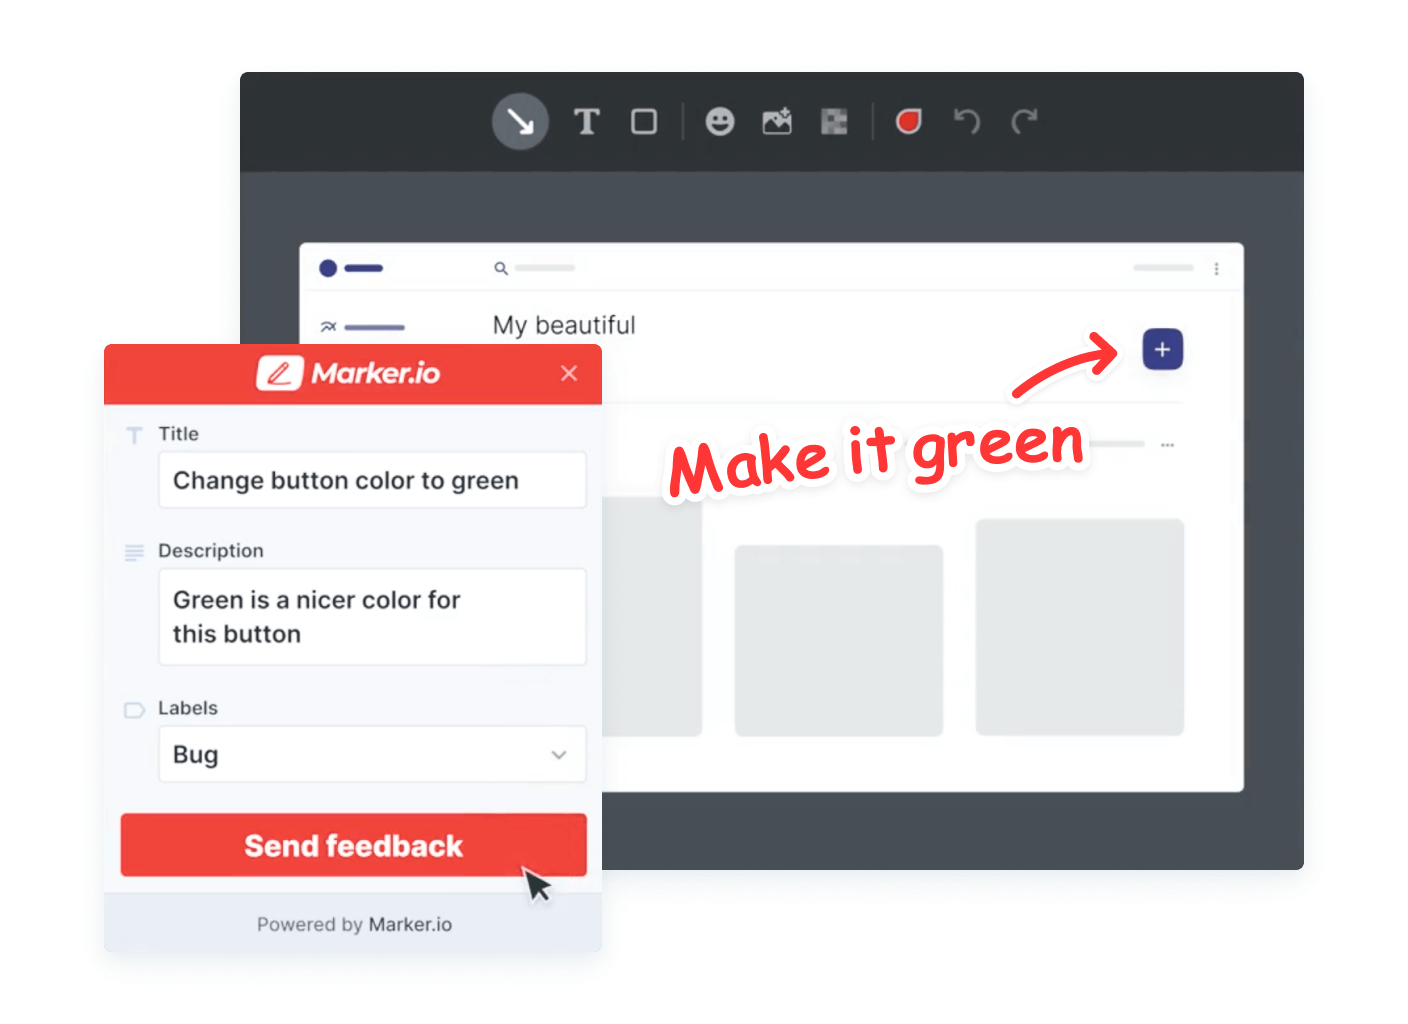Viewport: 1408px width, 1024px height.
Task: Close the Marker.io feedback widget
Action: coord(569,373)
